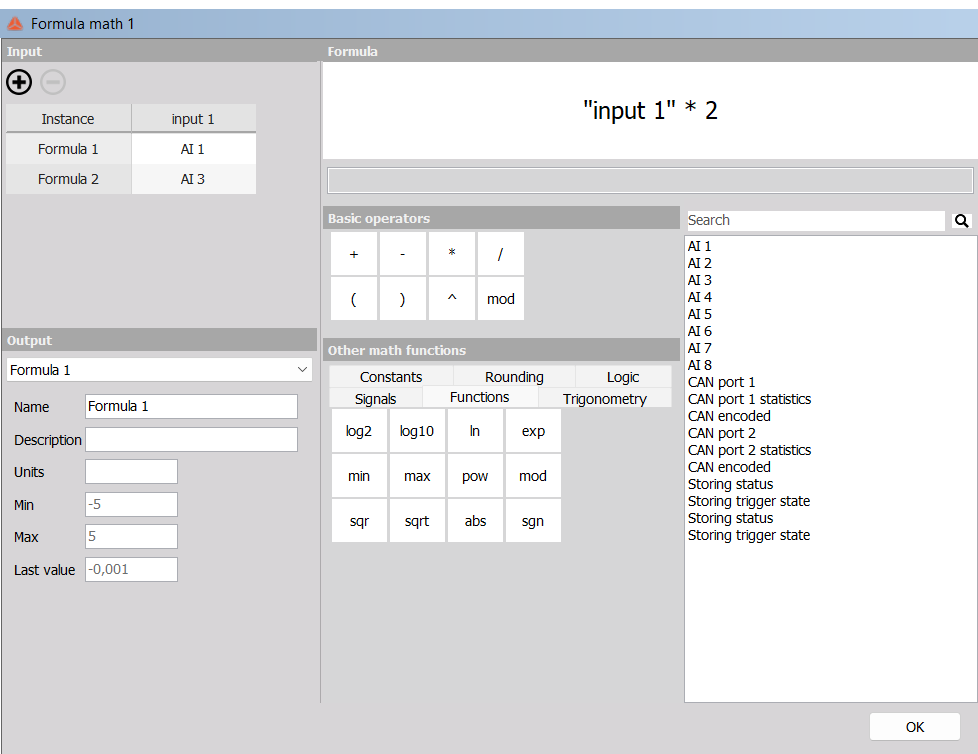This screenshot has width=978, height=754.
Task: Select AI 6 in channel list
Action: click(700, 331)
